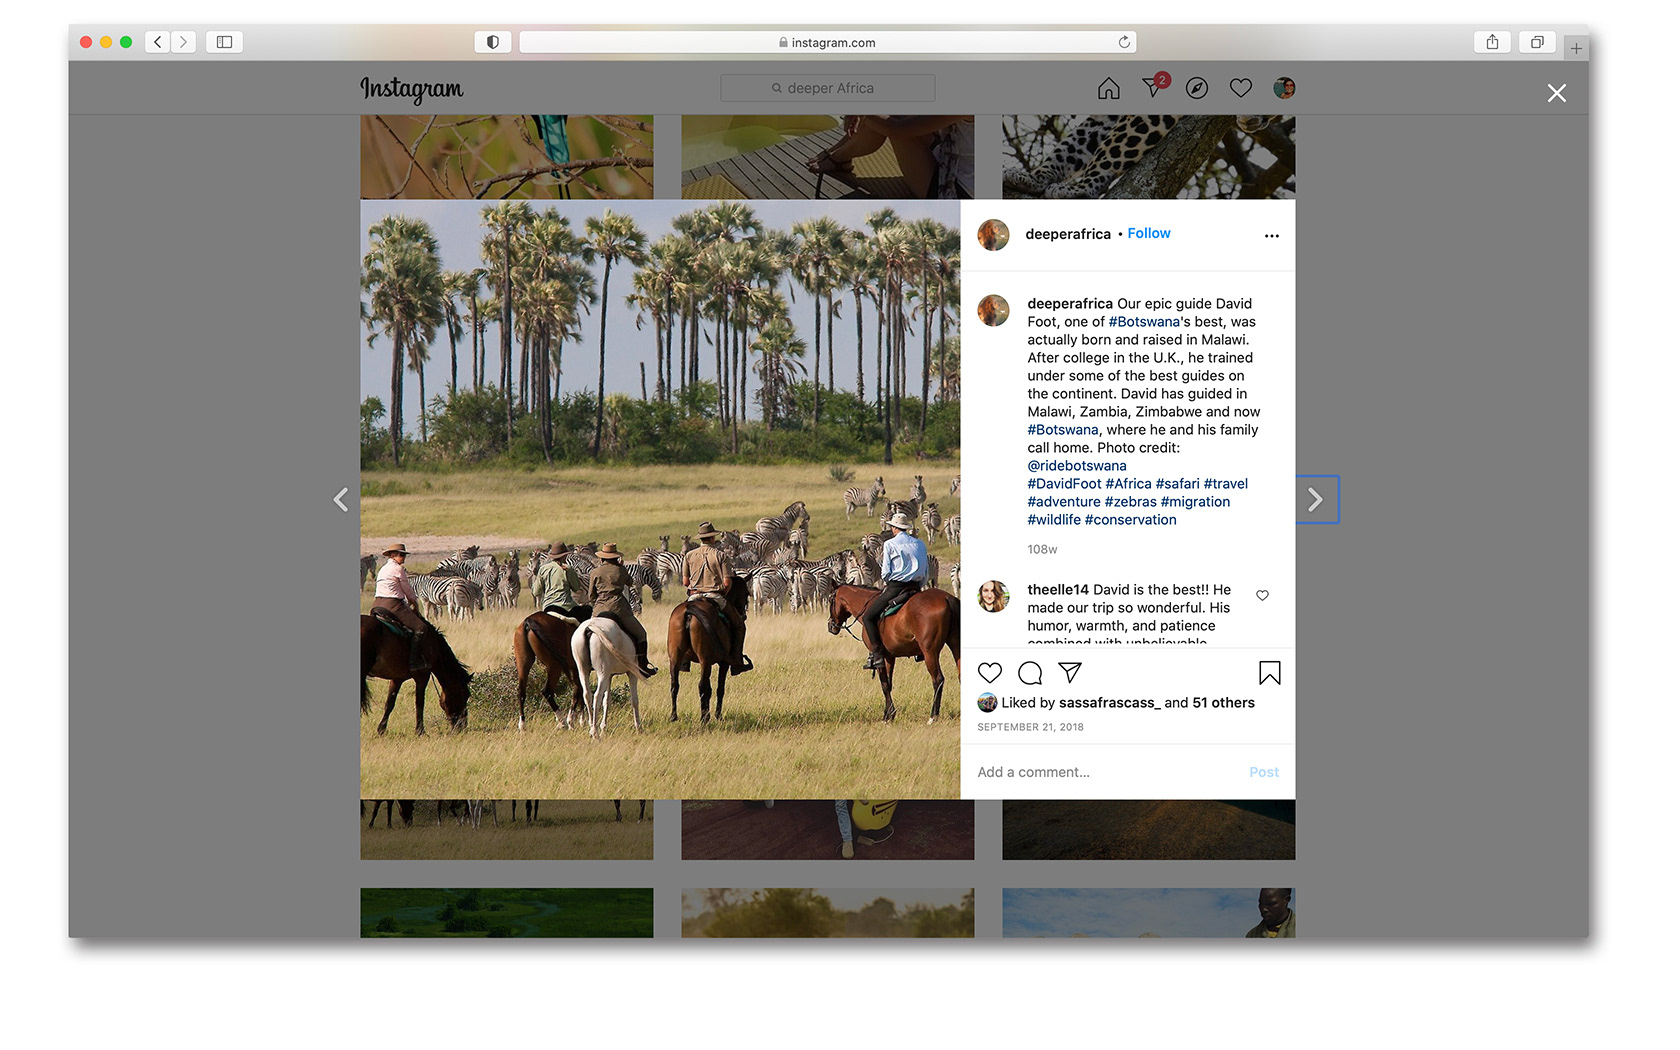This screenshot has height=1050, width=1680.
Task: Open #conservation hashtag
Action: click(1130, 520)
